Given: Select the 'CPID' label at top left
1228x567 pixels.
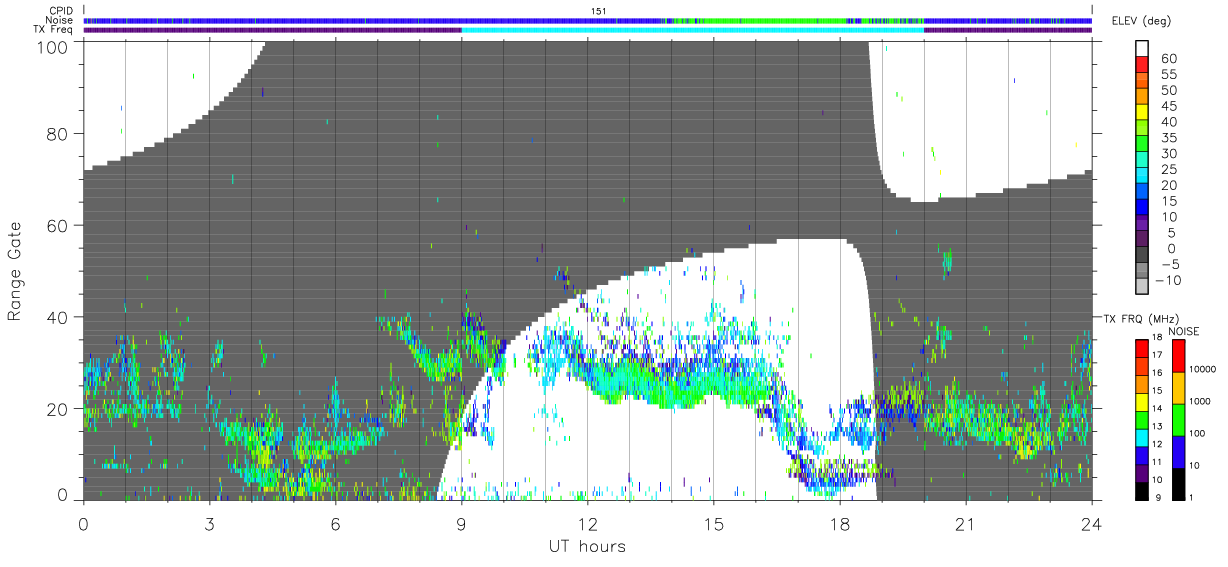Looking at the screenshot, I should pyautogui.click(x=60, y=11).
